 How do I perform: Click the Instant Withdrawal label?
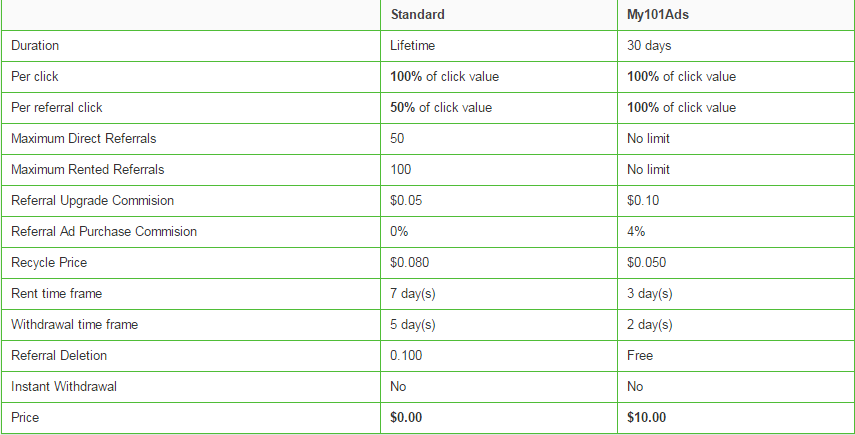coord(64,386)
